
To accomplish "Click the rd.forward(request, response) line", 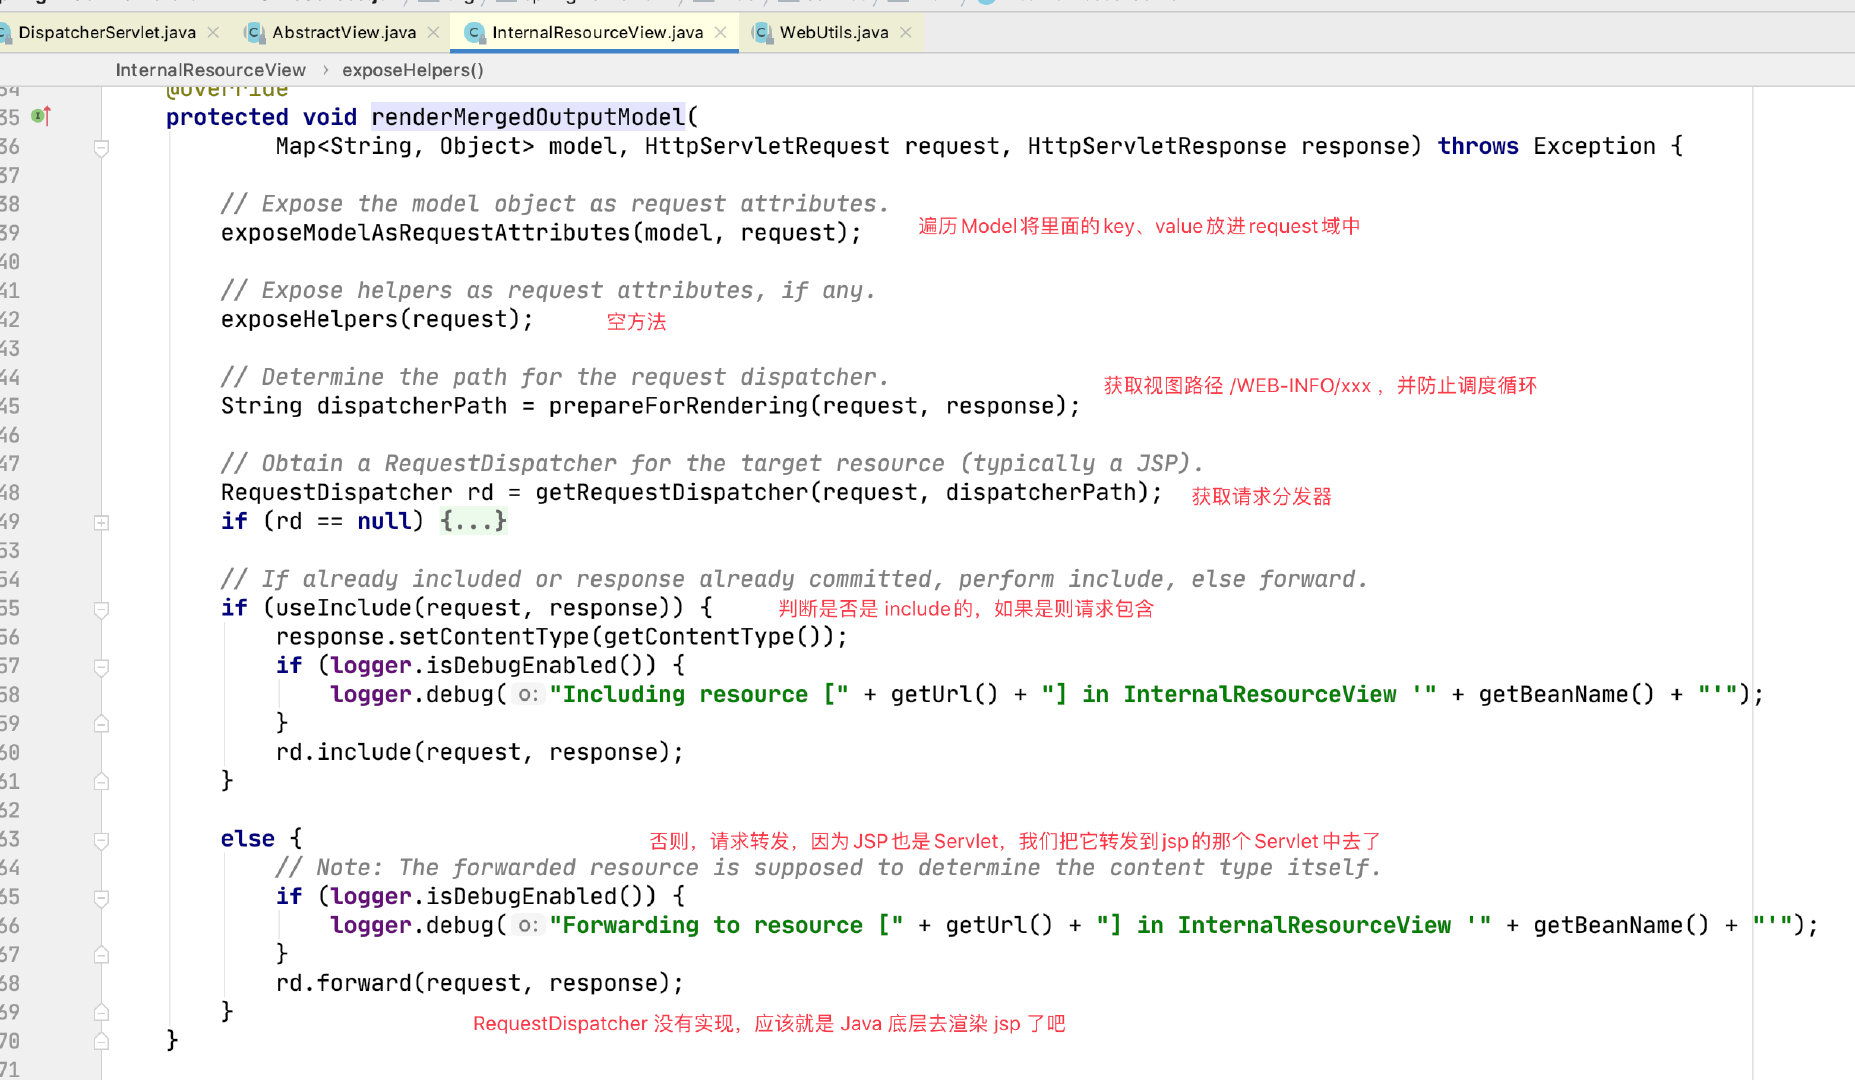I will tap(480, 983).
